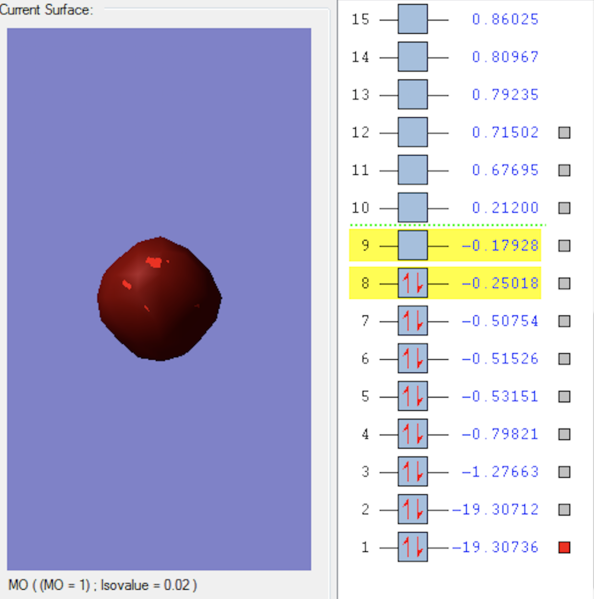Click energy value 0.80967
The height and width of the screenshot is (599, 594).
pos(505,57)
